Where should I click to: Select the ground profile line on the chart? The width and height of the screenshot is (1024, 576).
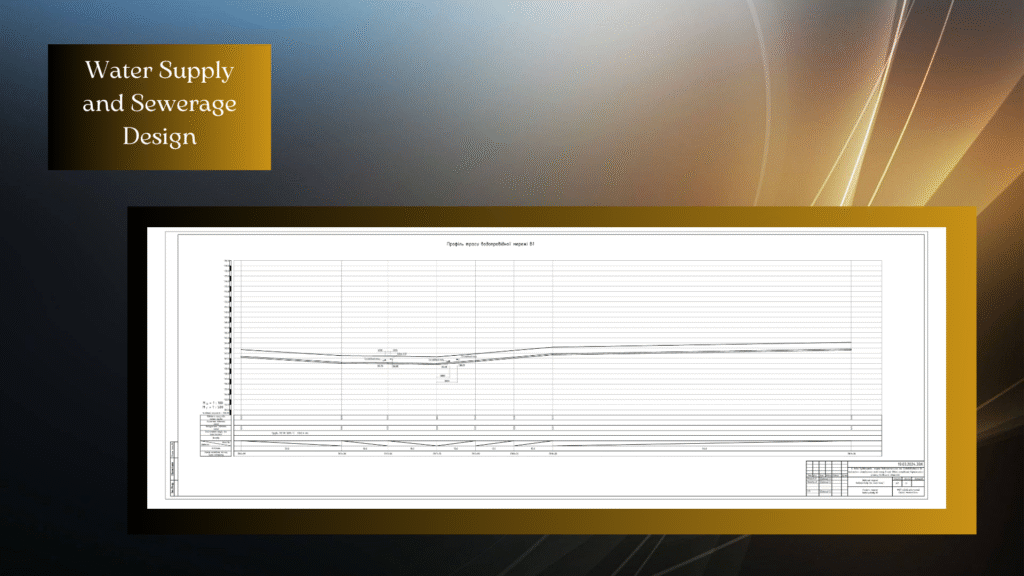[x=700, y=346]
